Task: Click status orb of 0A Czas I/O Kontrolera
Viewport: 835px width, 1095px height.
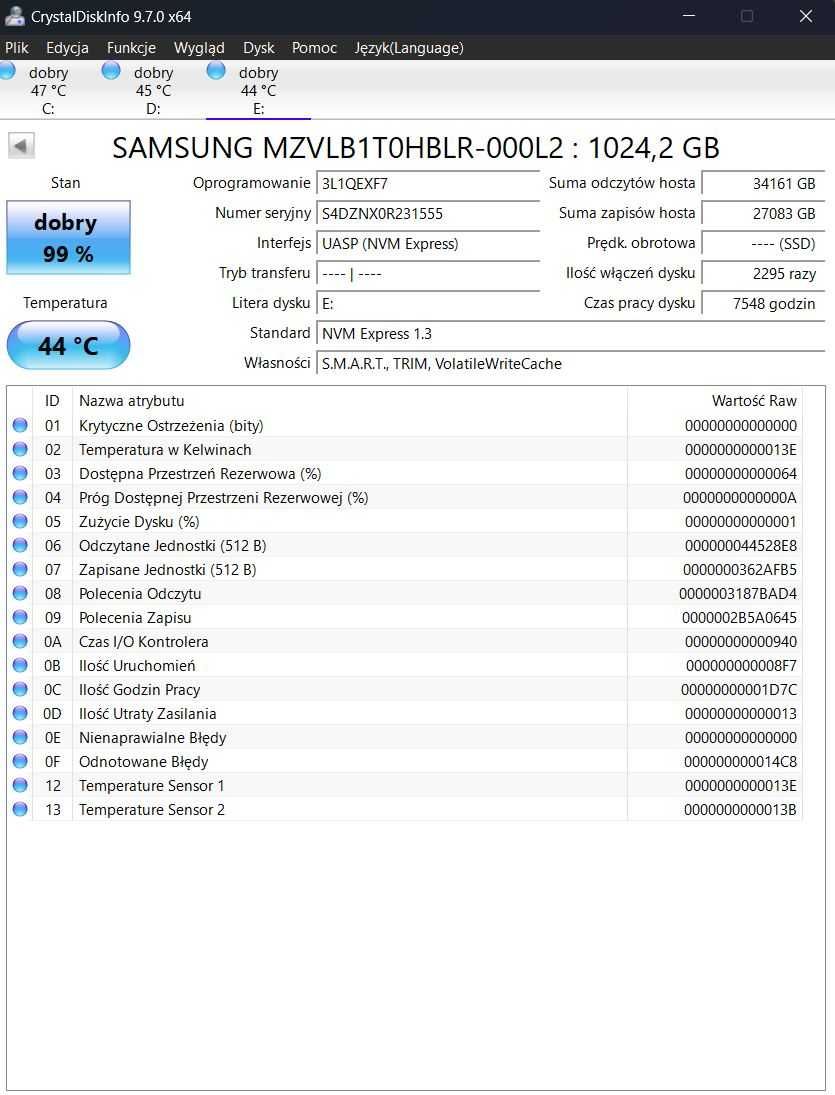Action: (20, 641)
